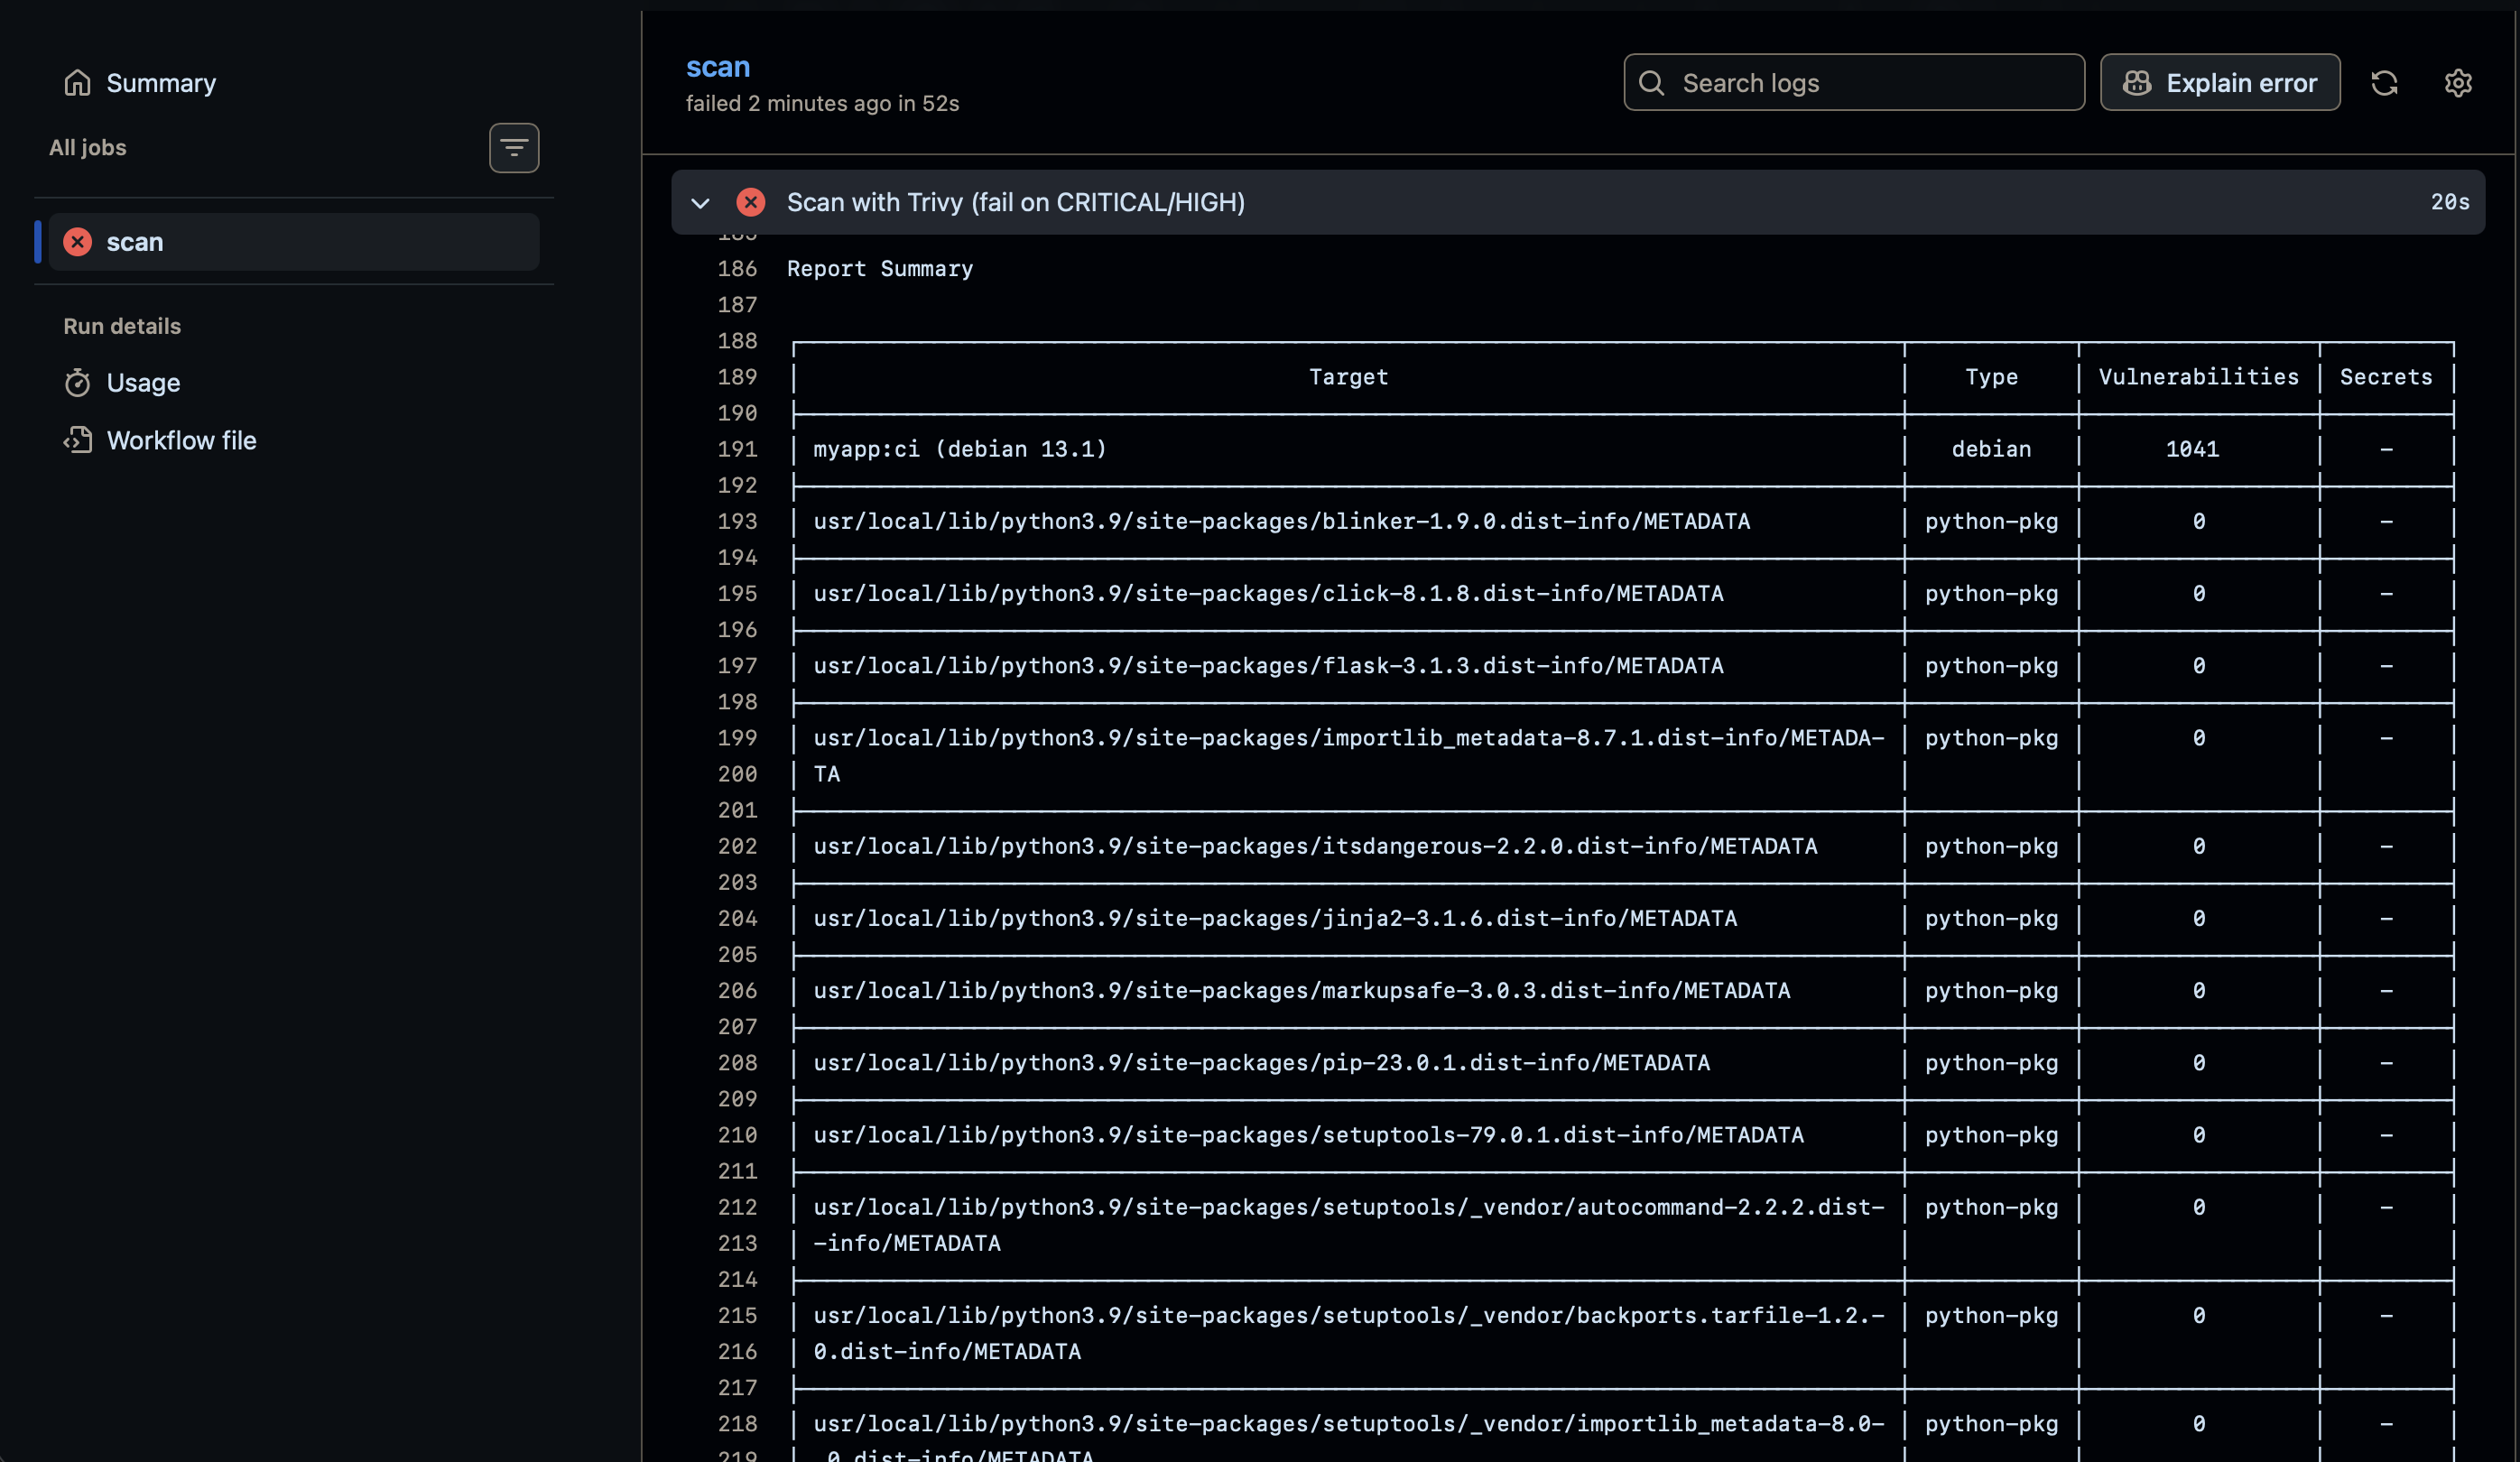Click the debian type cell
Image resolution: width=2520 pixels, height=1462 pixels.
pyautogui.click(x=1992, y=450)
